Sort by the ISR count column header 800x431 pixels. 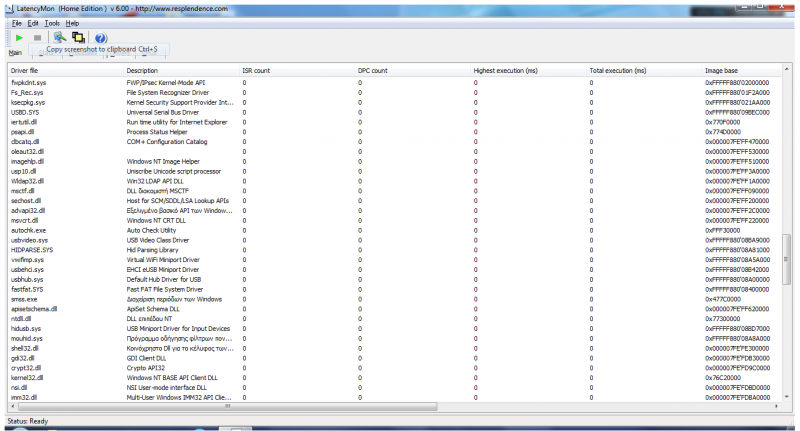[256, 71]
